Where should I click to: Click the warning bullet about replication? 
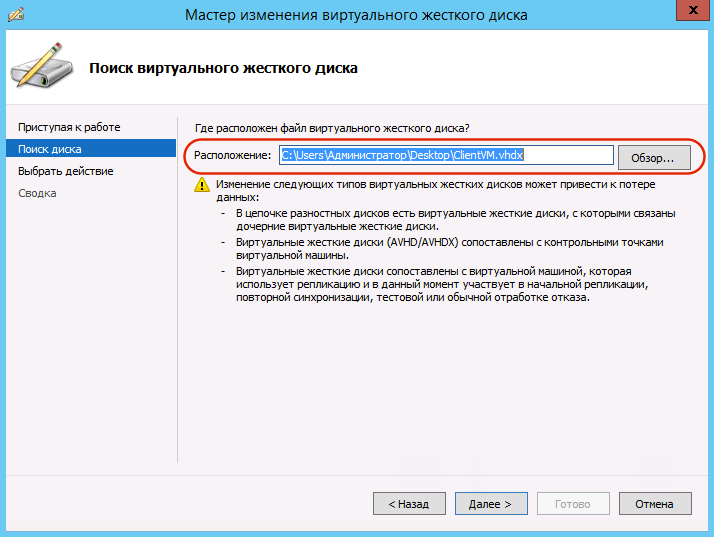450,285
